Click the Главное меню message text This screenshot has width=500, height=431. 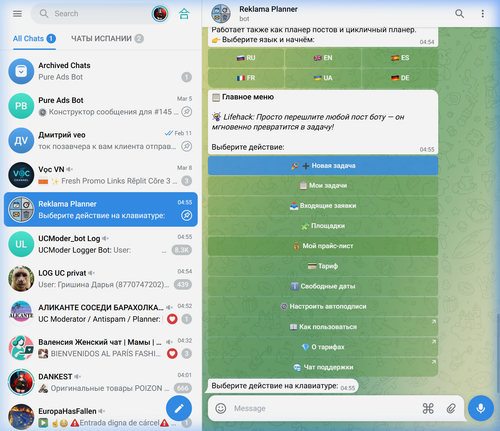pyautogui.click(x=248, y=97)
